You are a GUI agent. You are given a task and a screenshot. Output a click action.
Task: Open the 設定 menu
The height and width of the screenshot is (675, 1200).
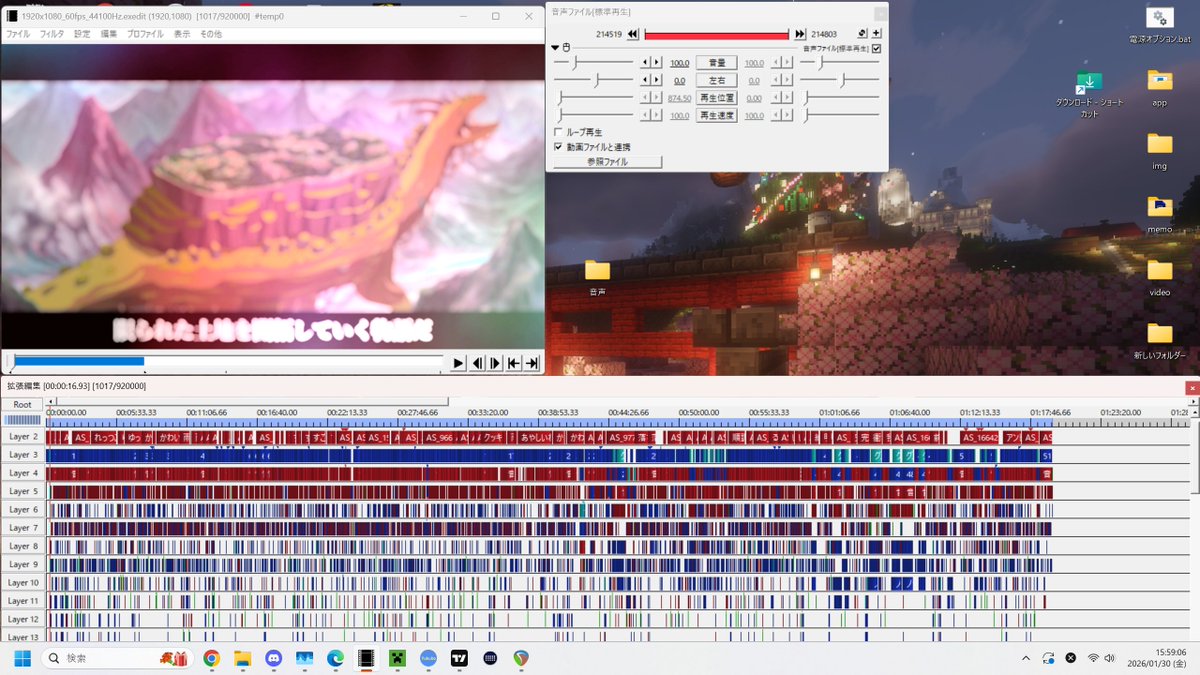pos(82,34)
